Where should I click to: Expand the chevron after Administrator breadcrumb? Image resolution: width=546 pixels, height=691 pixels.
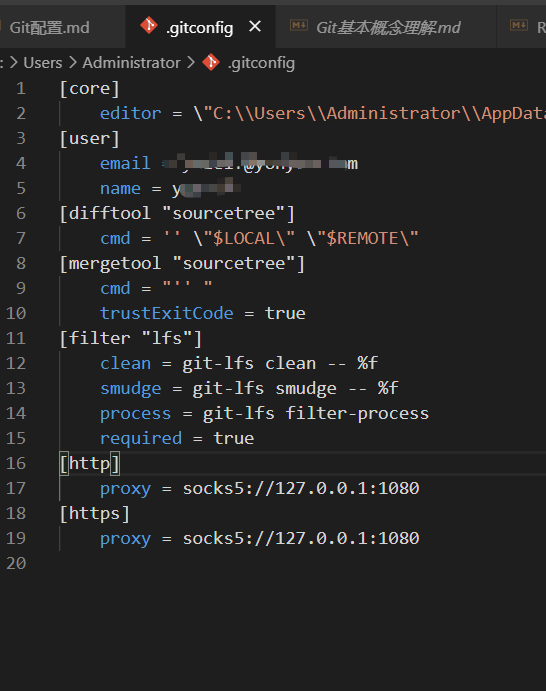(x=191, y=63)
